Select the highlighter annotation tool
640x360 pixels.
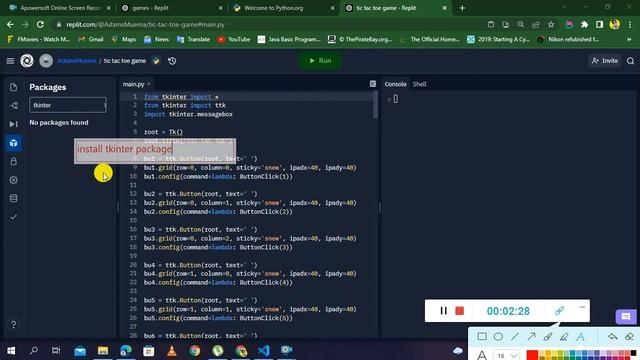[x=564, y=337]
